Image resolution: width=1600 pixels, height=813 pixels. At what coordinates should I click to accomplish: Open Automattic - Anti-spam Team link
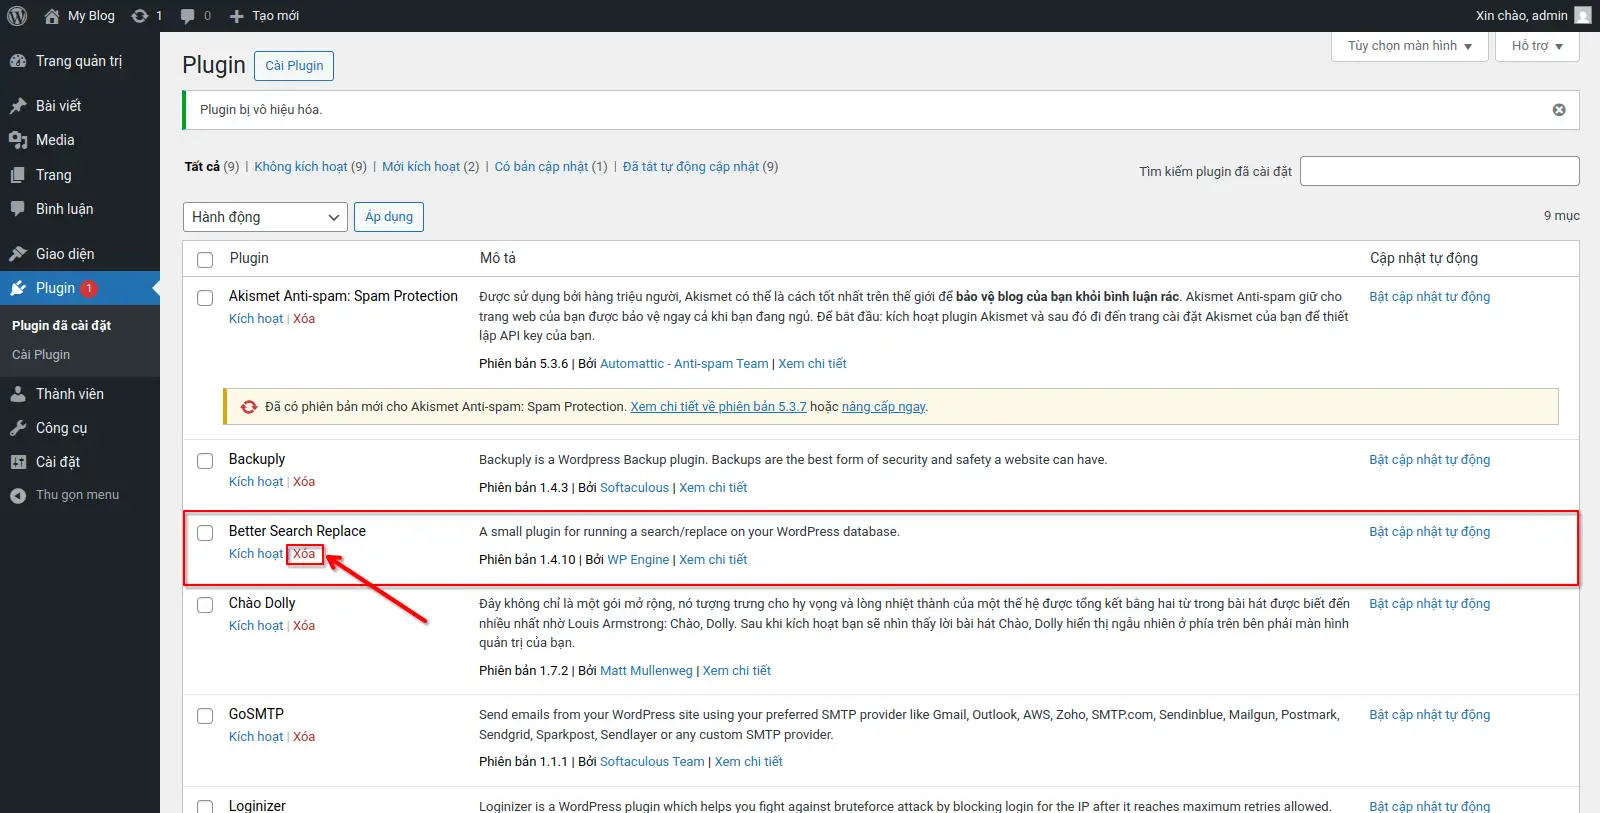coord(684,364)
